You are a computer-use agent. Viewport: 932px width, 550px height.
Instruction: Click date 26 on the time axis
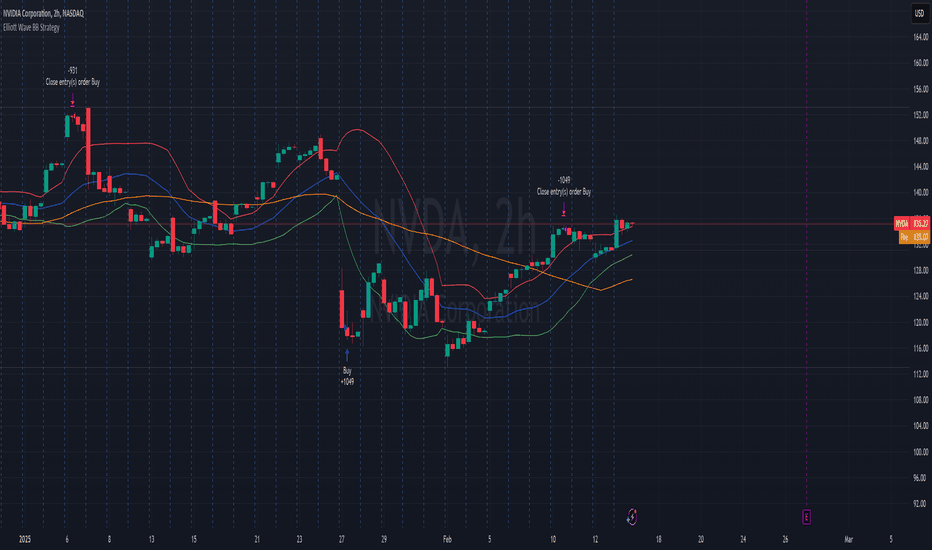point(785,539)
